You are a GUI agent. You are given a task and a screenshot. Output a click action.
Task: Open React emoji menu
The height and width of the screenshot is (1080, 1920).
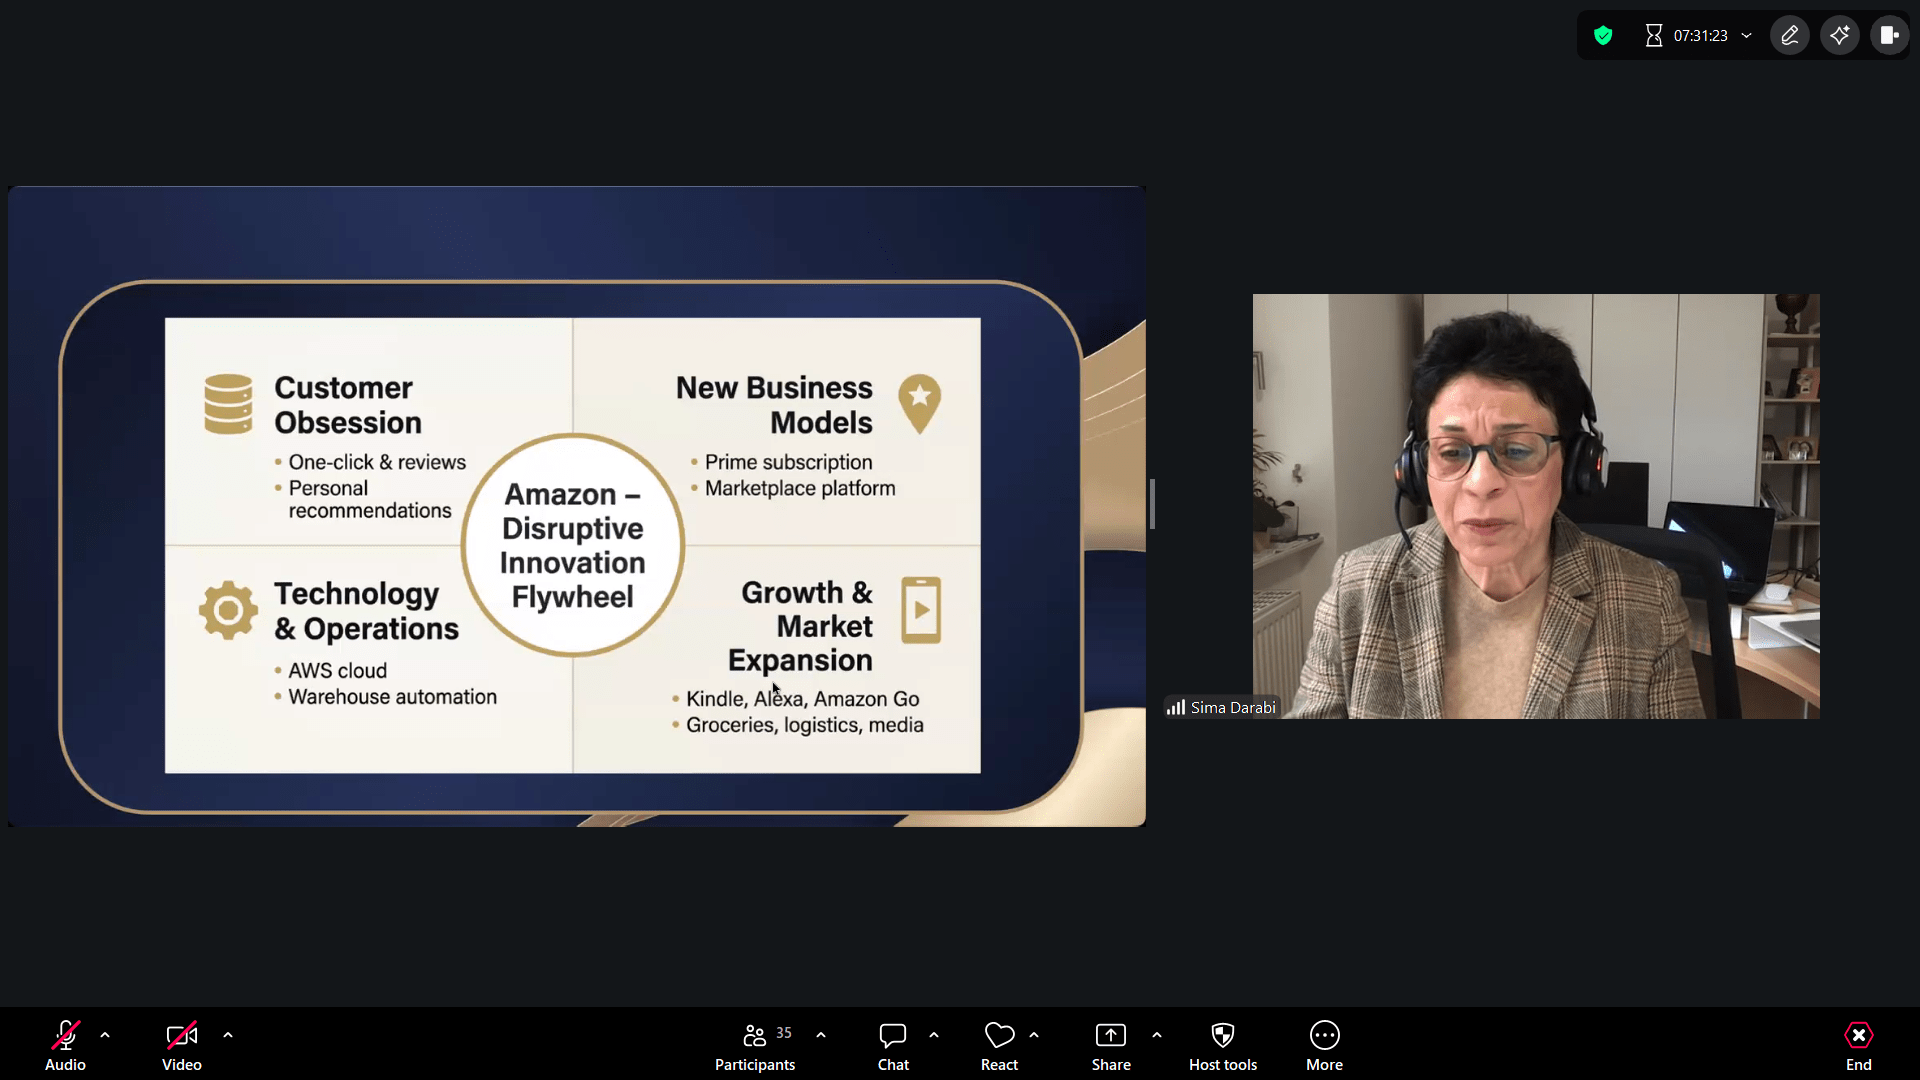[999, 1044]
